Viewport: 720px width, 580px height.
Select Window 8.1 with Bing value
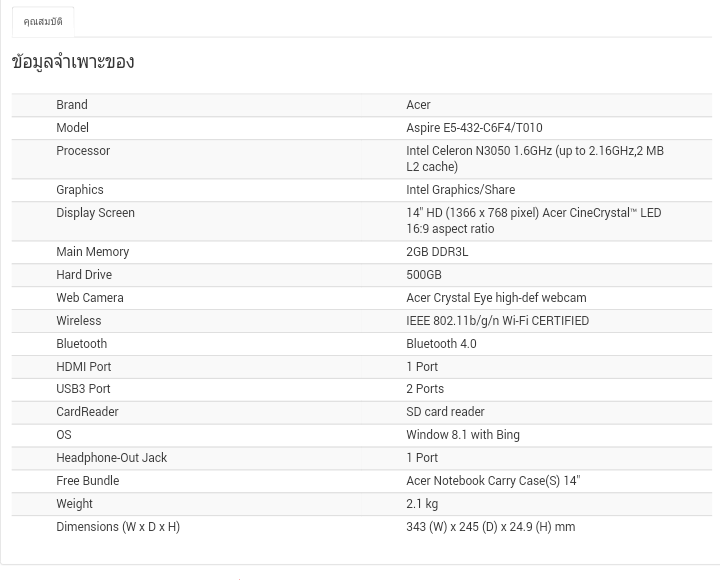463,434
